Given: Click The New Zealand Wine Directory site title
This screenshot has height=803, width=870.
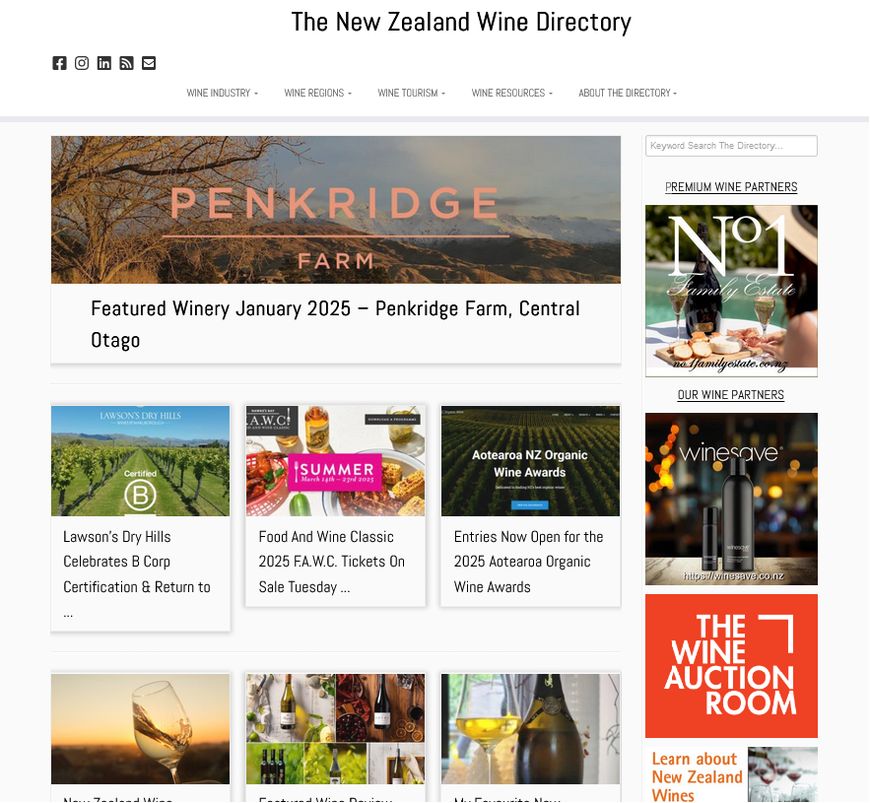Looking at the screenshot, I should coord(461,23).
